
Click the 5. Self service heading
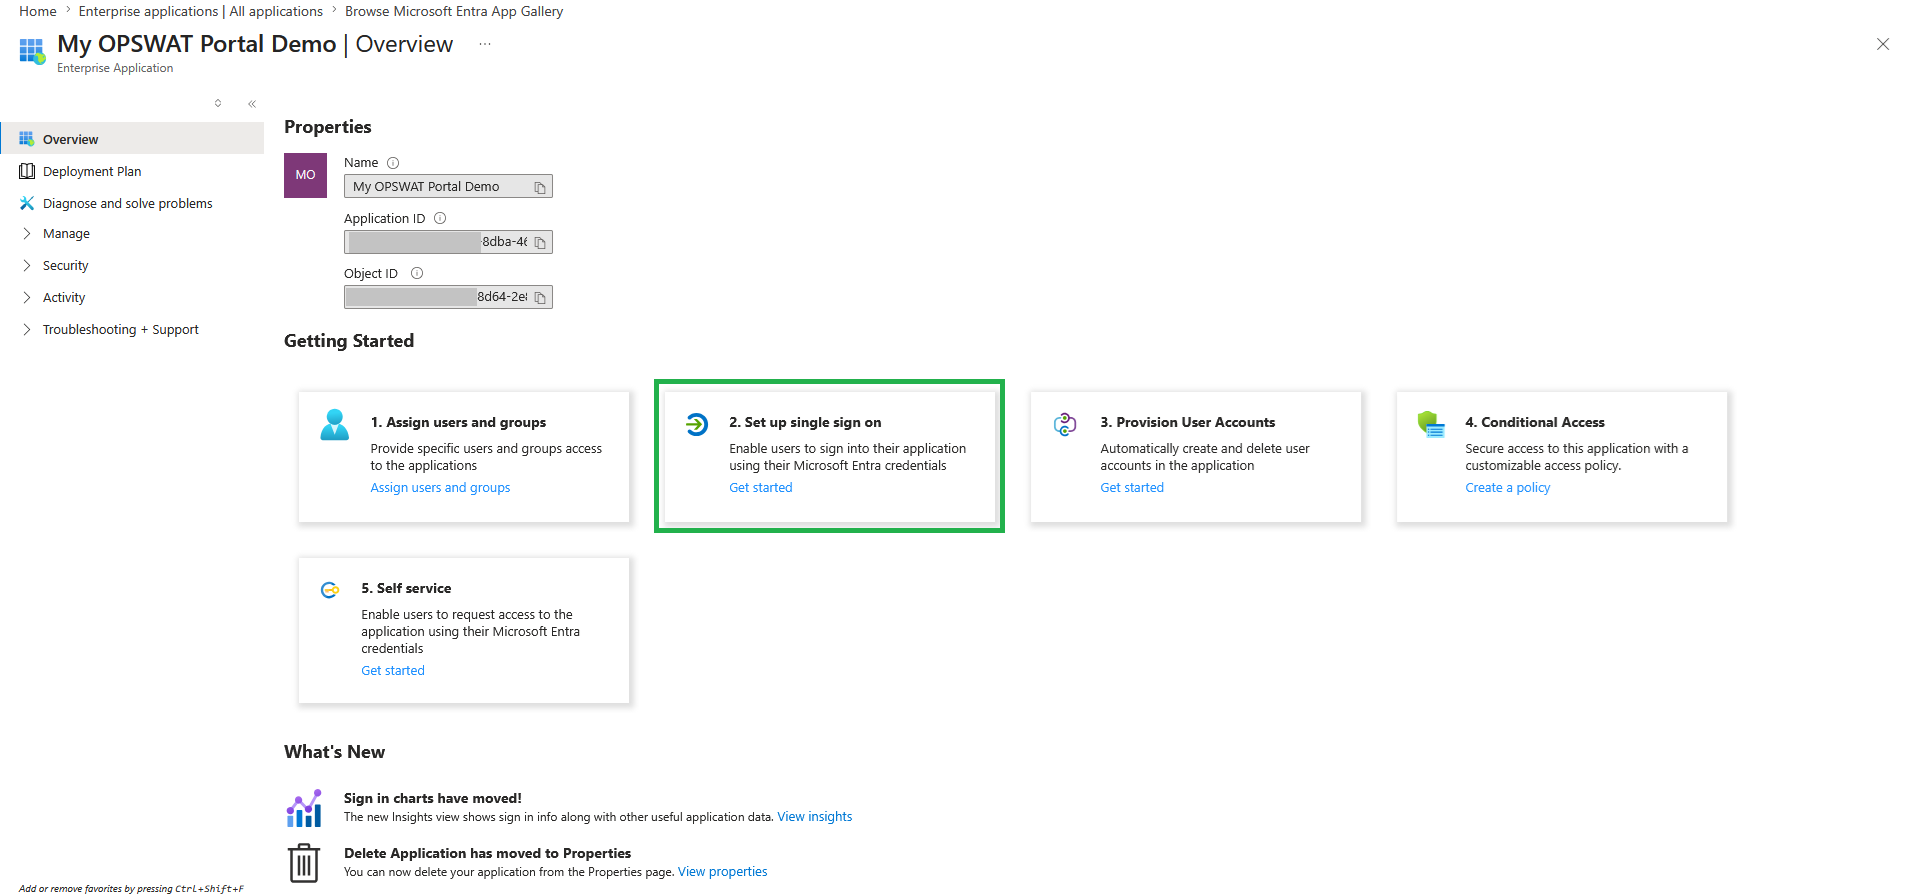click(x=406, y=588)
